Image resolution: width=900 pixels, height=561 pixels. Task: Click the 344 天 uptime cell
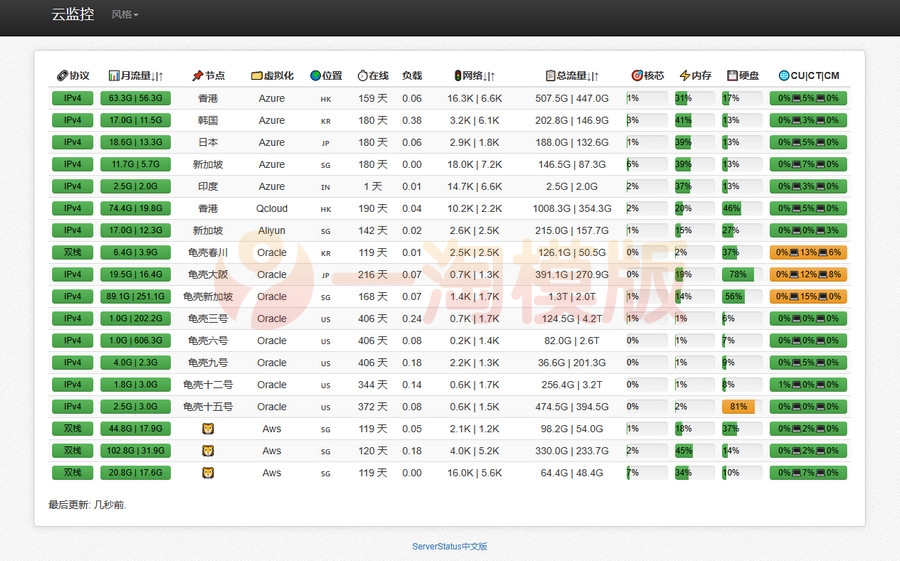click(x=373, y=385)
